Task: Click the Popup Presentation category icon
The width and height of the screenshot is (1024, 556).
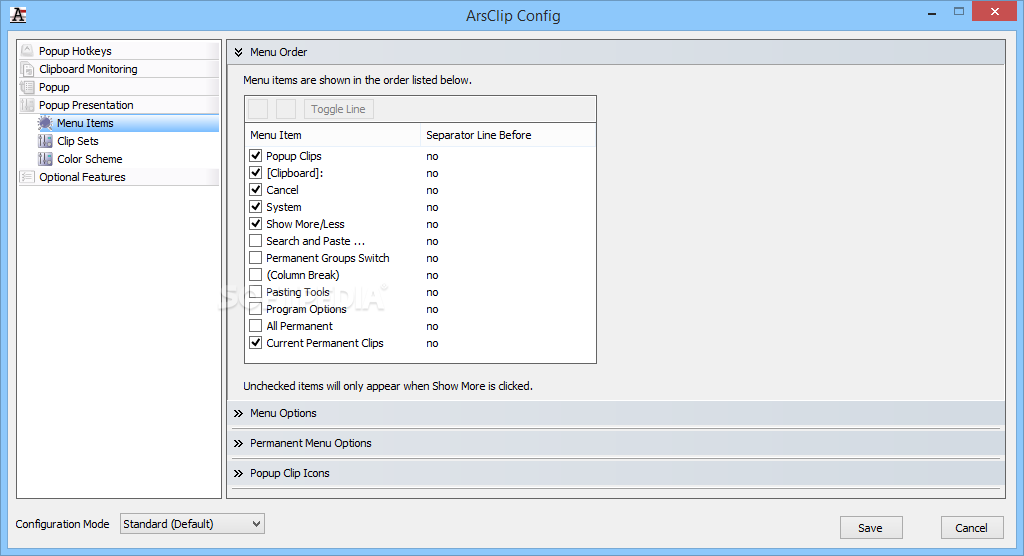Action: coord(27,105)
